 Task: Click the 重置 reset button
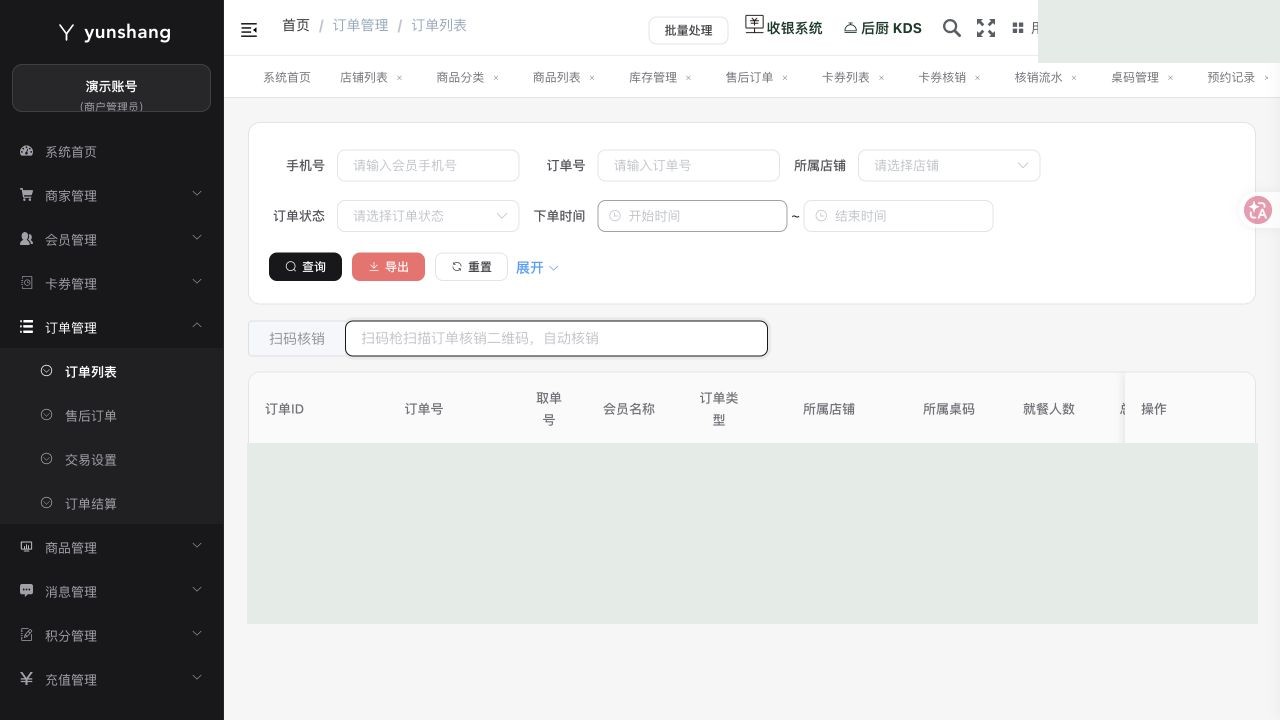point(471,267)
